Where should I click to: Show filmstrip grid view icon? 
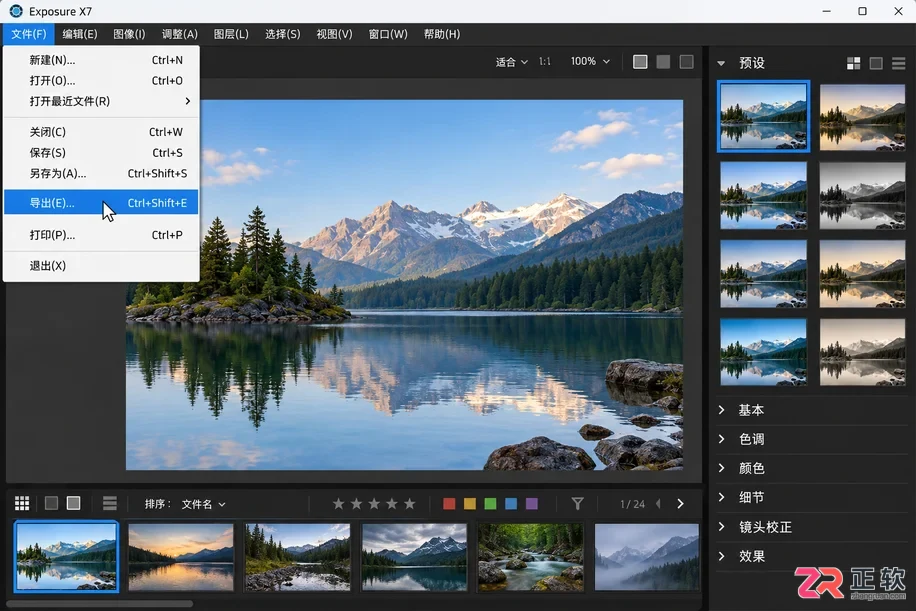[22, 503]
